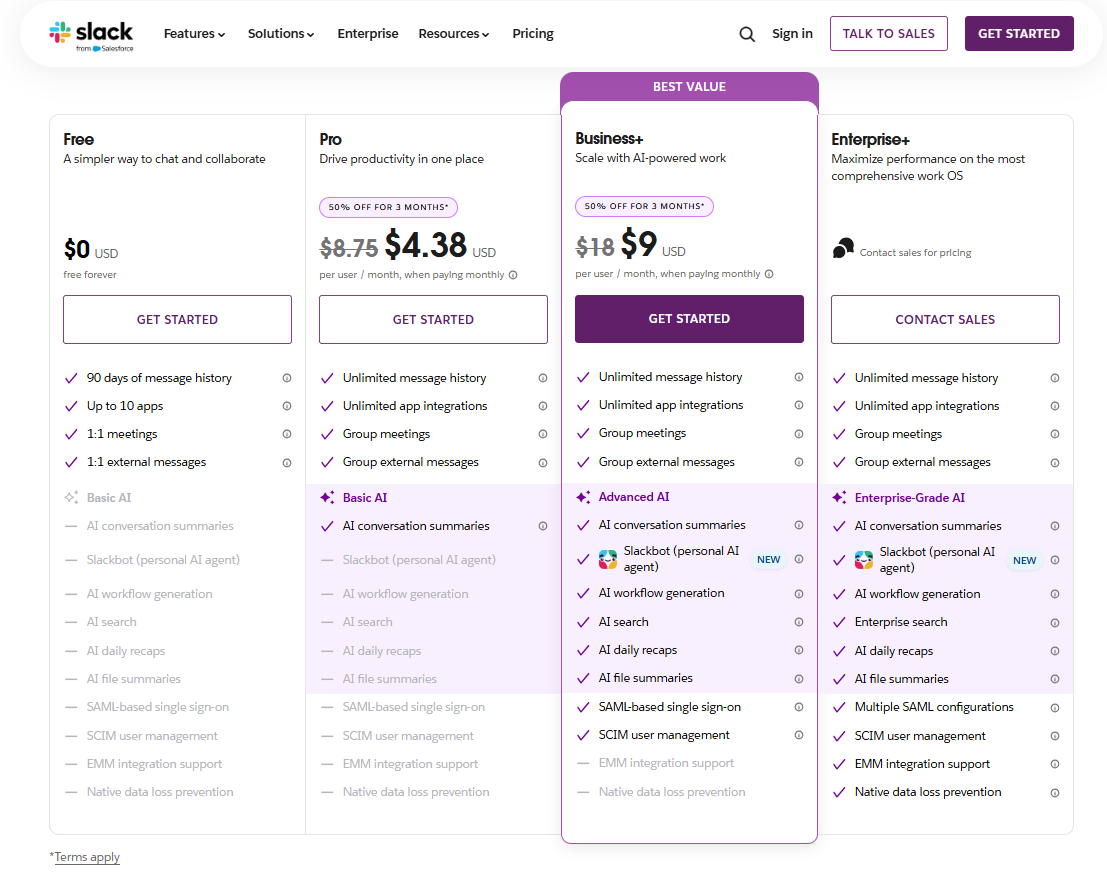Click the Enterprise-Grade AI sparkle icon
This screenshot has width=1107, height=877.
click(839, 497)
